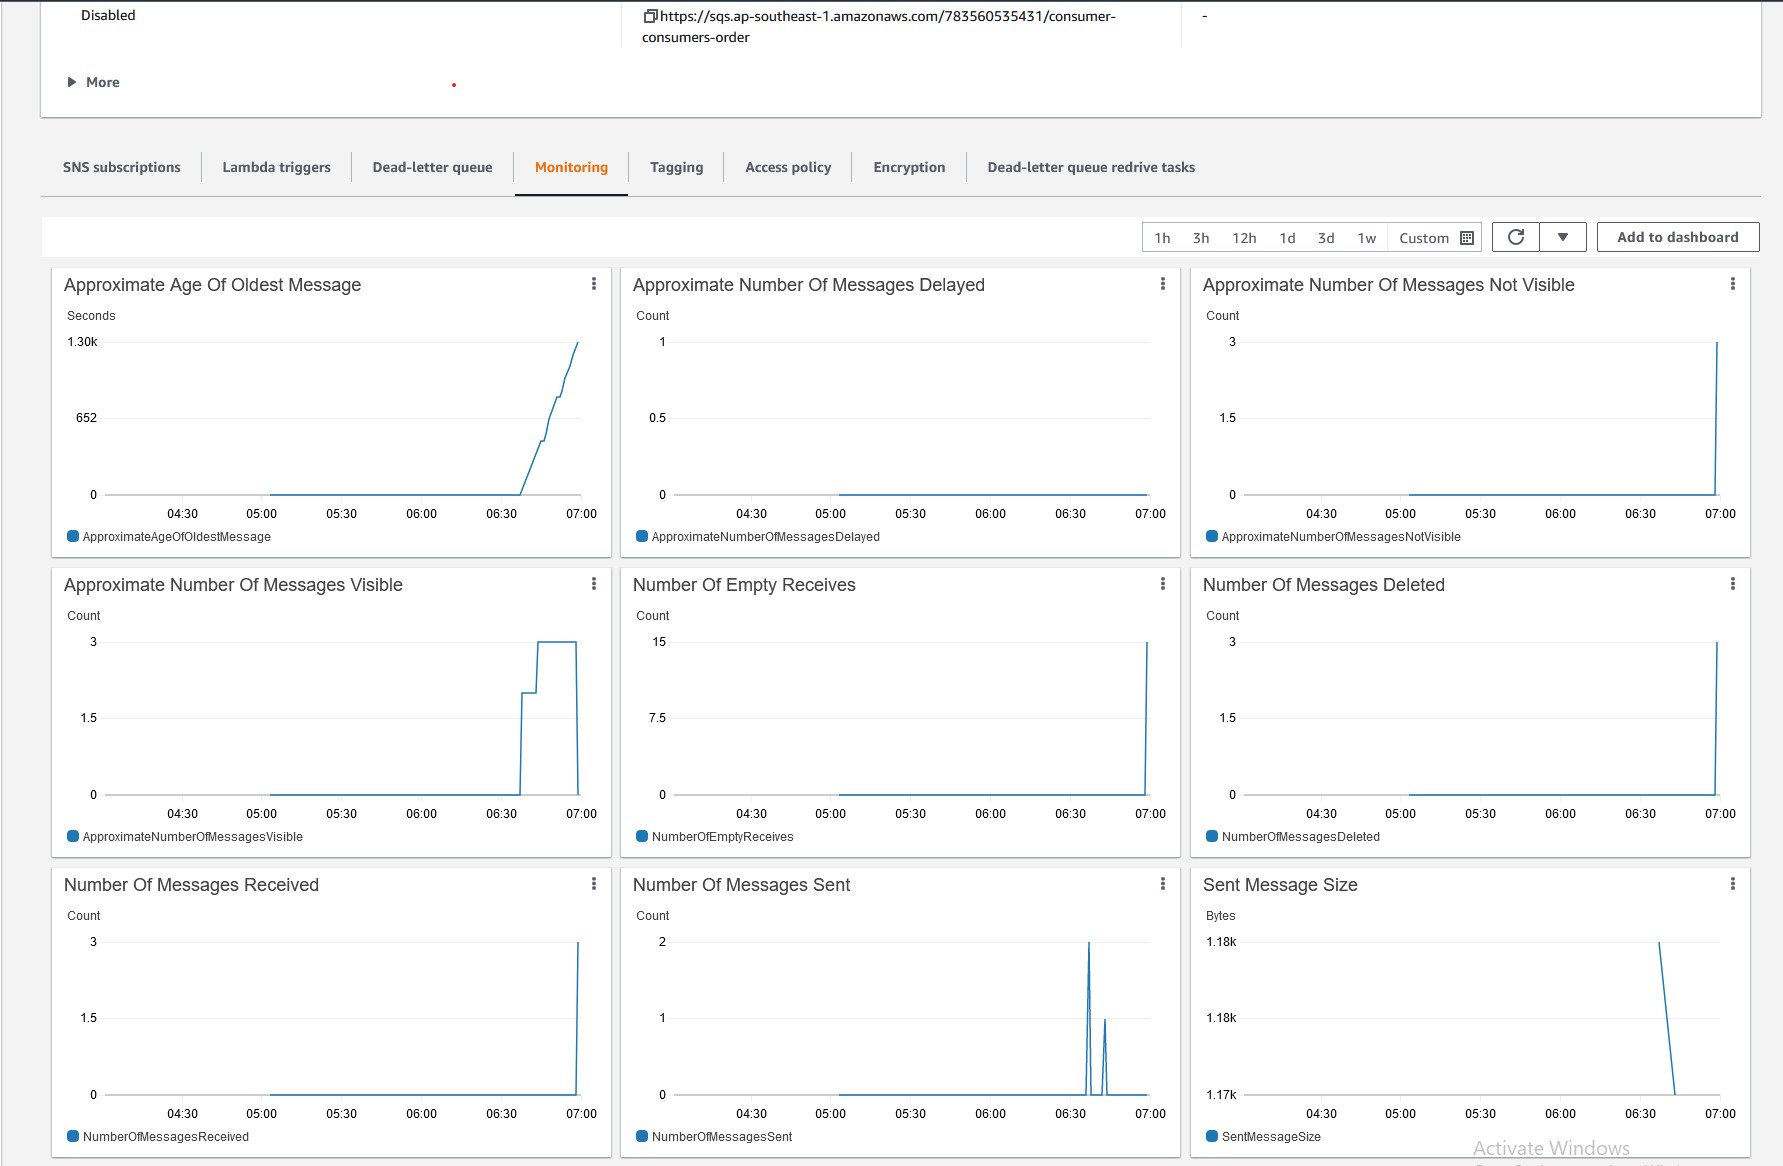The height and width of the screenshot is (1166, 1783).
Task: Toggle ApproximateNumberOfMessagesNotVisible legend entry
Action: [1333, 536]
